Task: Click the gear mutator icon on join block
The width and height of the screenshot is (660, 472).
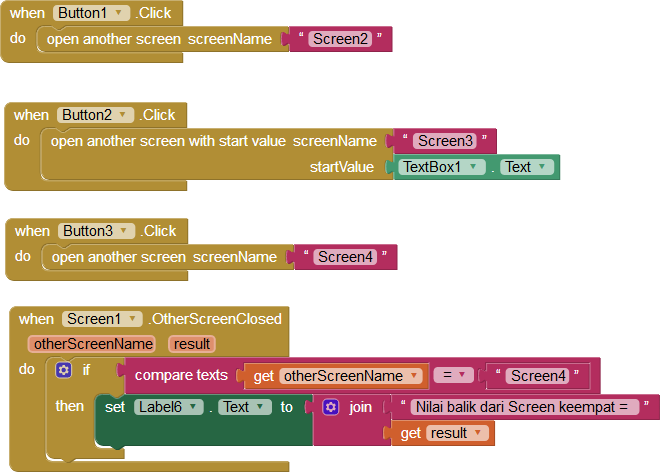Action: (x=331, y=407)
